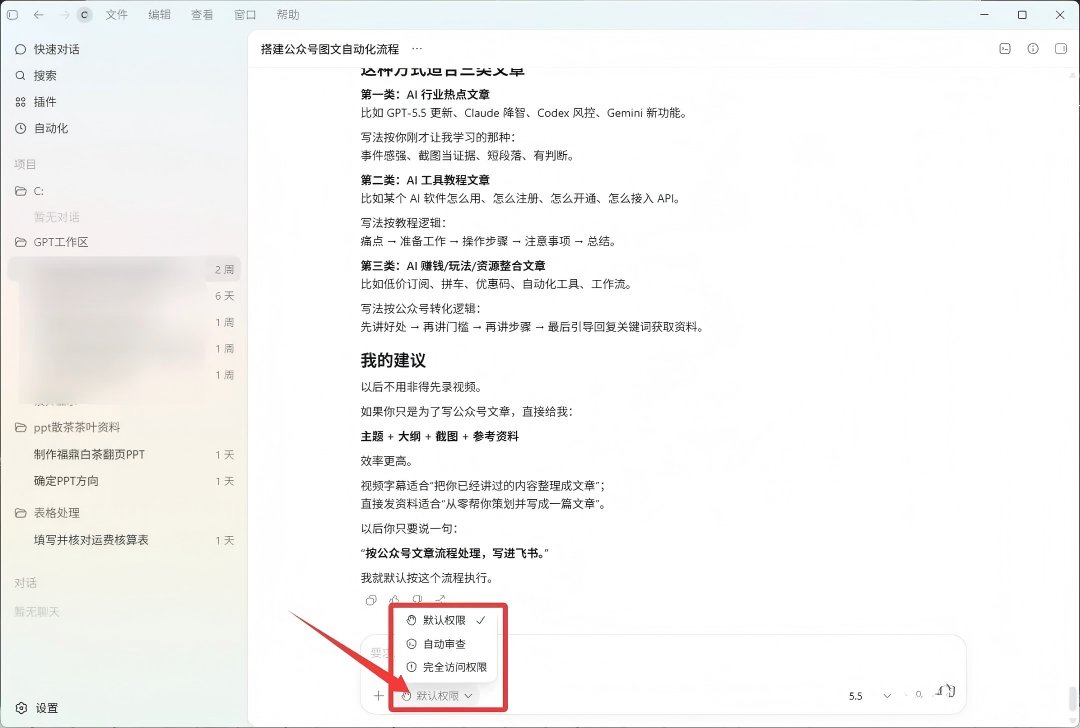The width and height of the screenshot is (1080, 728).
Task: Collapse the GPT工作区 project folder
Action: (x=52, y=242)
